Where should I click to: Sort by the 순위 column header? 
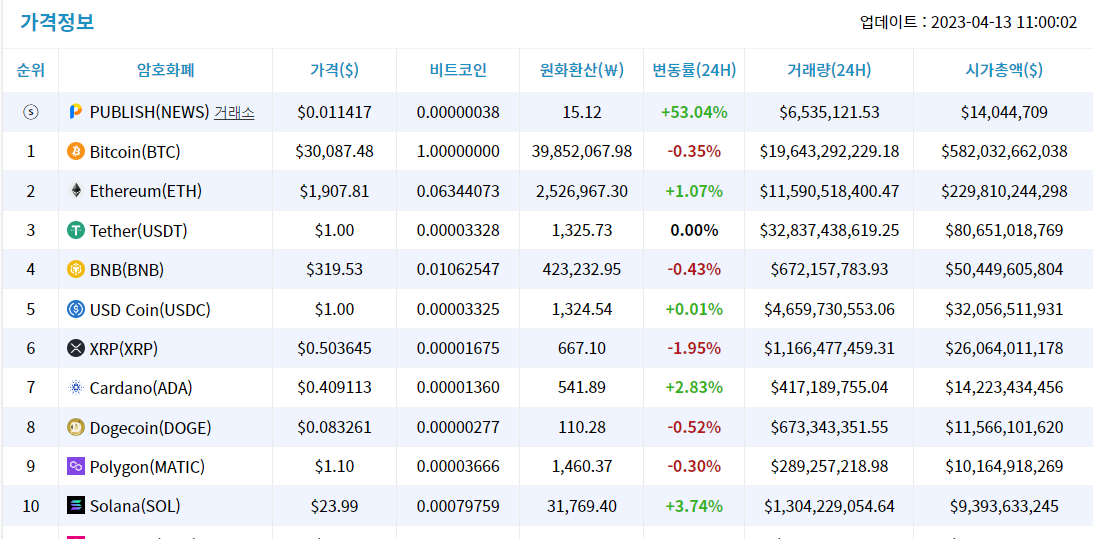[31, 70]
